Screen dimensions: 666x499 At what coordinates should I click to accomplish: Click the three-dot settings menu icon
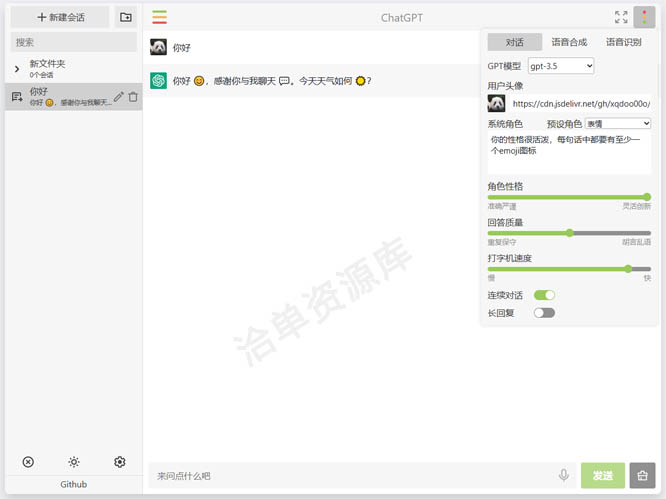coord(644,17)
